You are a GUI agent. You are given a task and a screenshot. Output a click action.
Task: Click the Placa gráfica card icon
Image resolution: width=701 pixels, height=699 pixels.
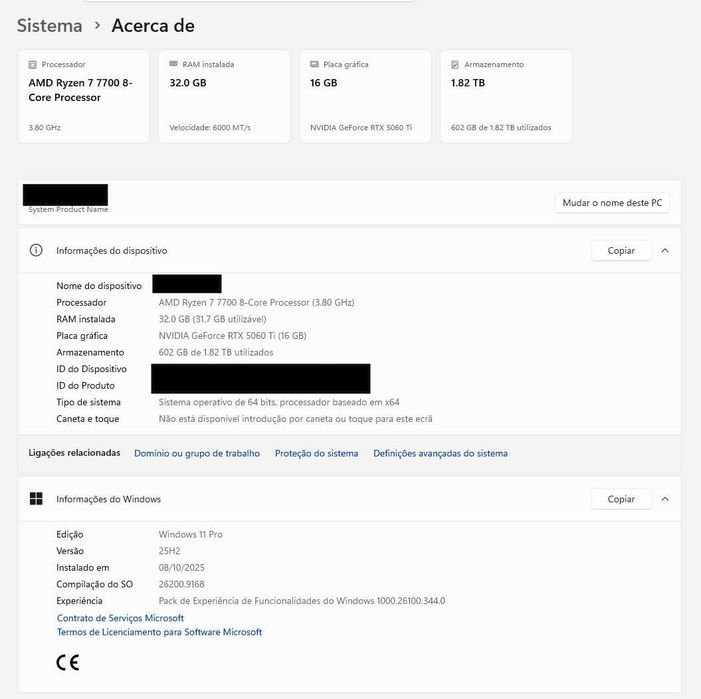pos(315,64)
